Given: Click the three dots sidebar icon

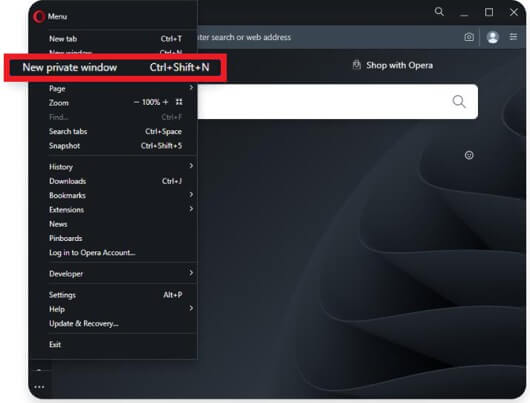Looking at the screenshot, I should pyautogui.click(x=39, y=387).
